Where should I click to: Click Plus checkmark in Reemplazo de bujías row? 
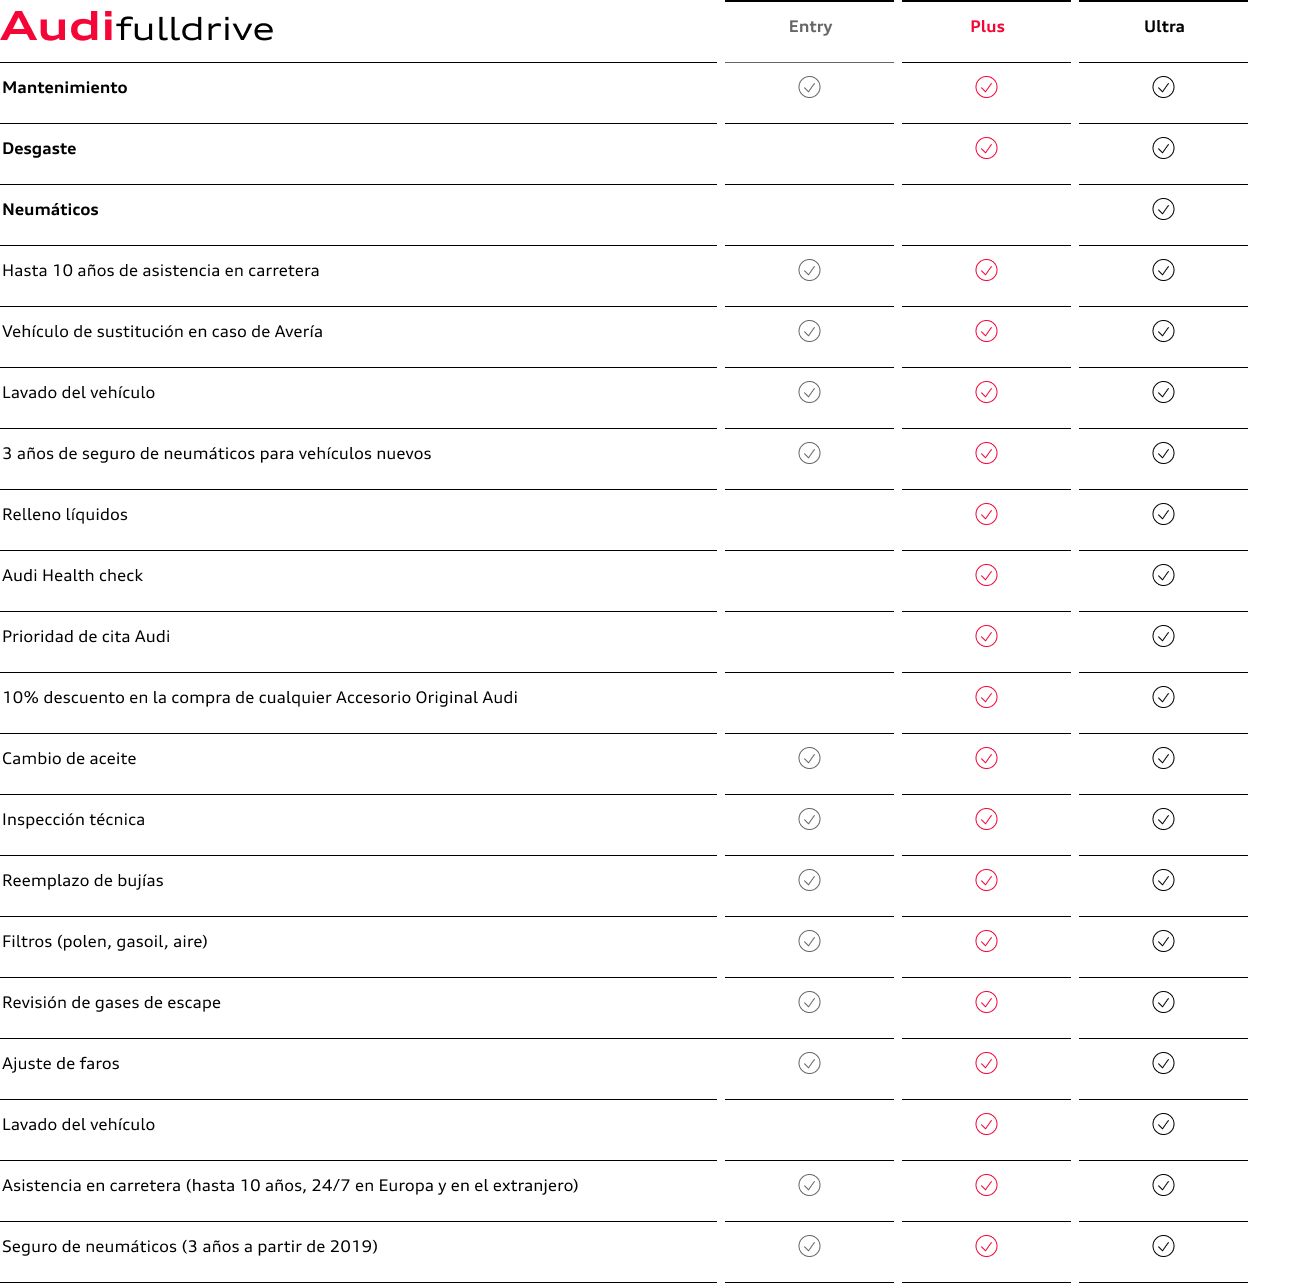pyautogui.click(x=987, y=880)
